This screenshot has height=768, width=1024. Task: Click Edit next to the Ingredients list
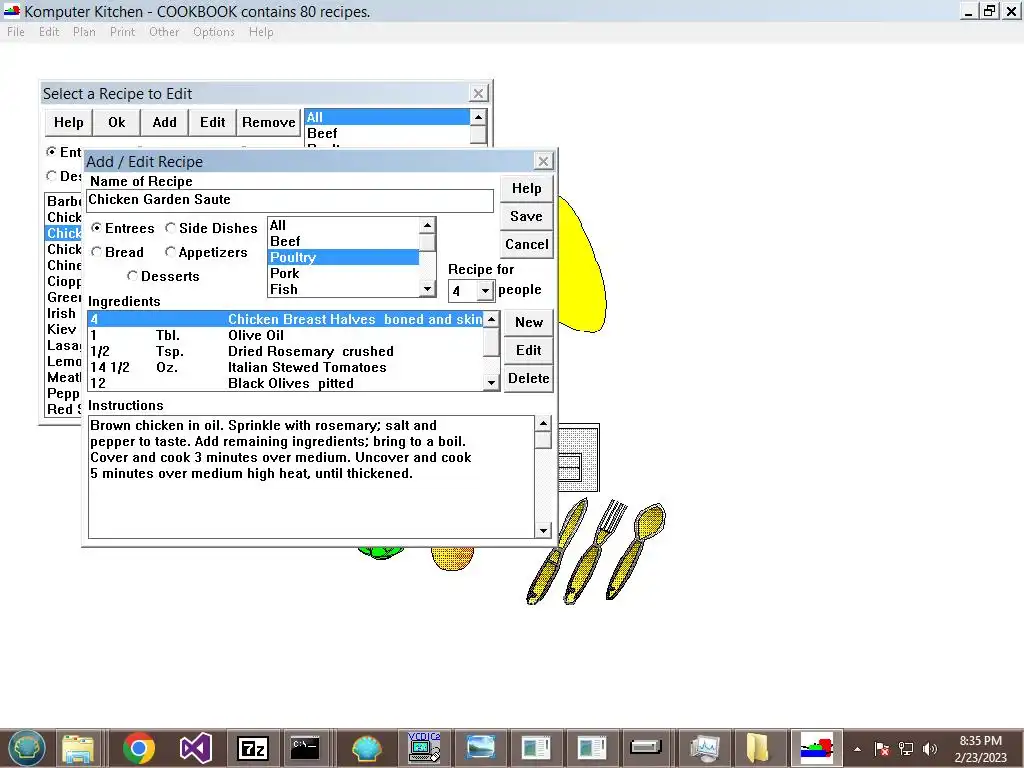click(528, 350)
